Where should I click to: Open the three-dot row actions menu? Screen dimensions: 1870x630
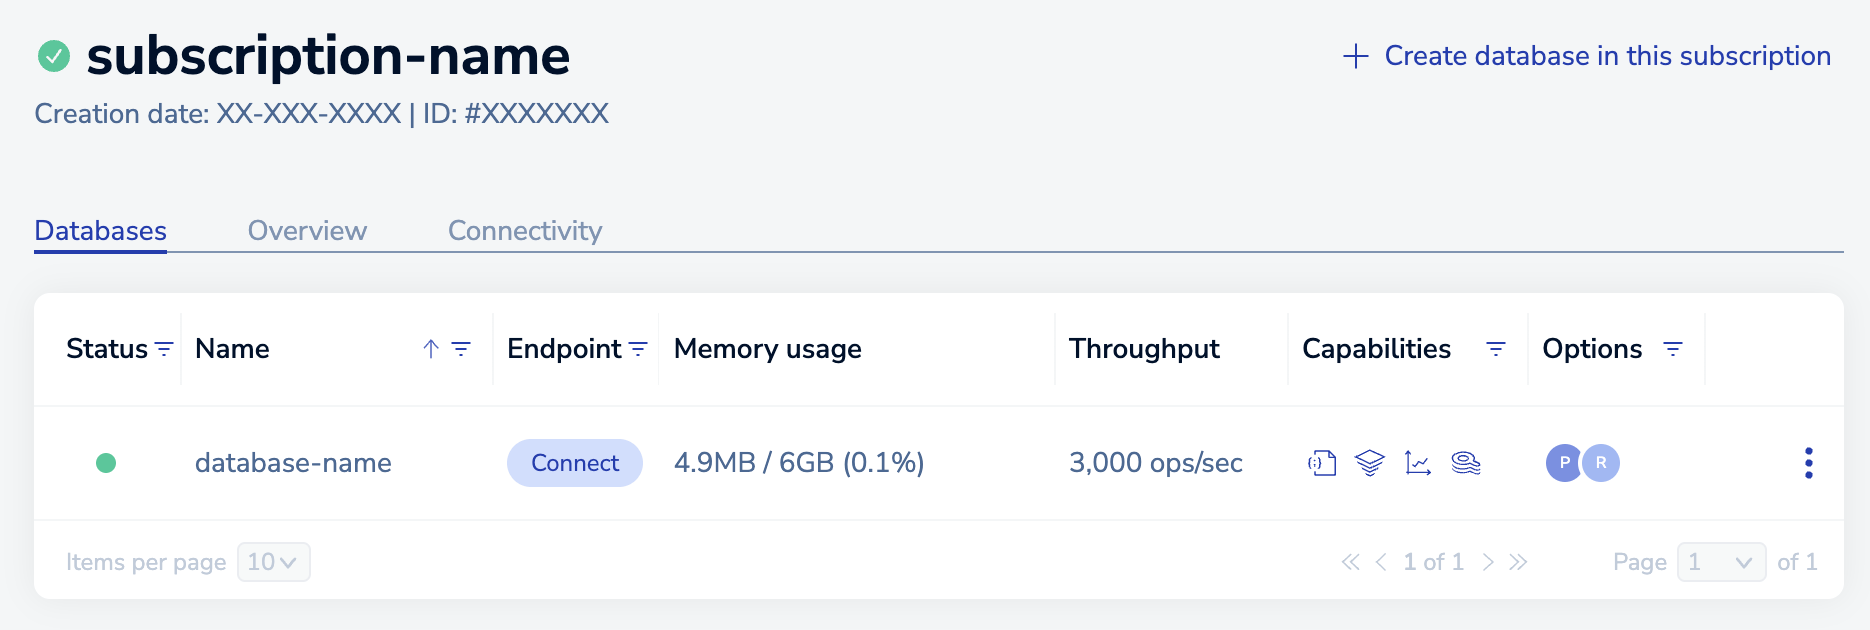click(x=1808, y=463)
